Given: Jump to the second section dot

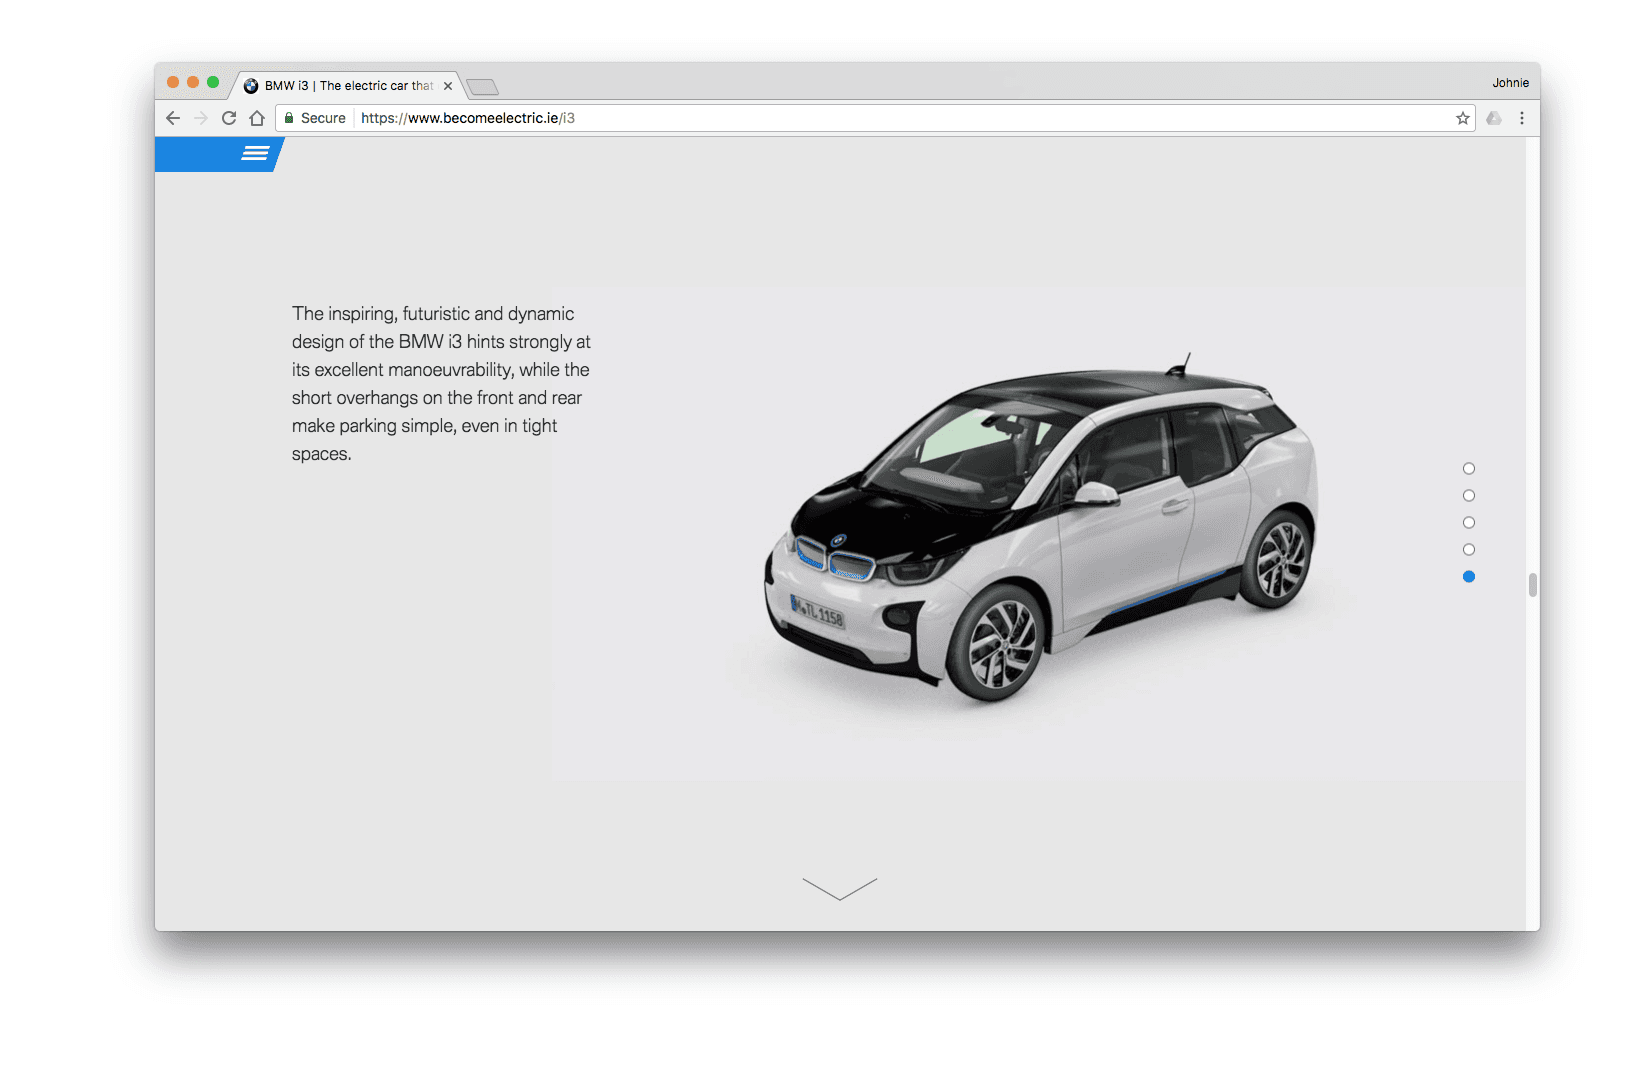Looking at the screenshot, I should 1469,496.
